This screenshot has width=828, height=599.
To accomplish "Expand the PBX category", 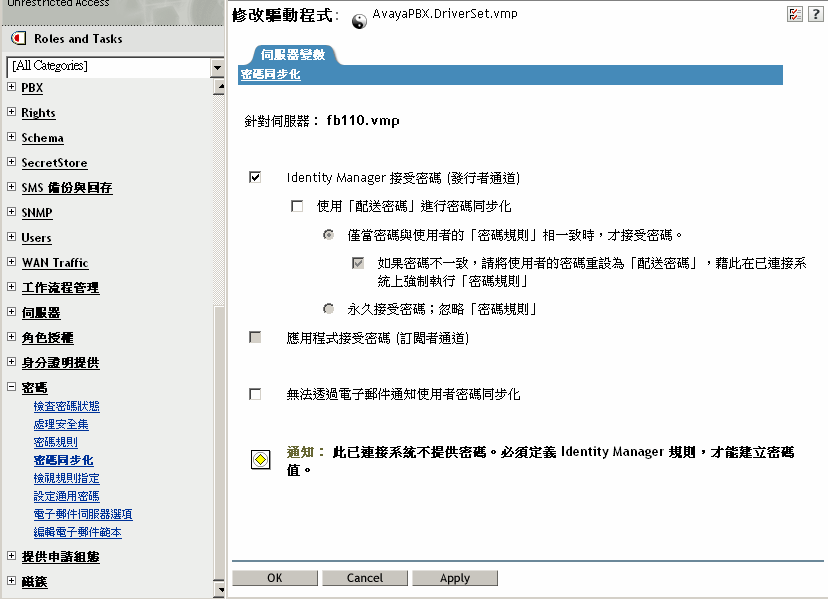I will 9,87.
